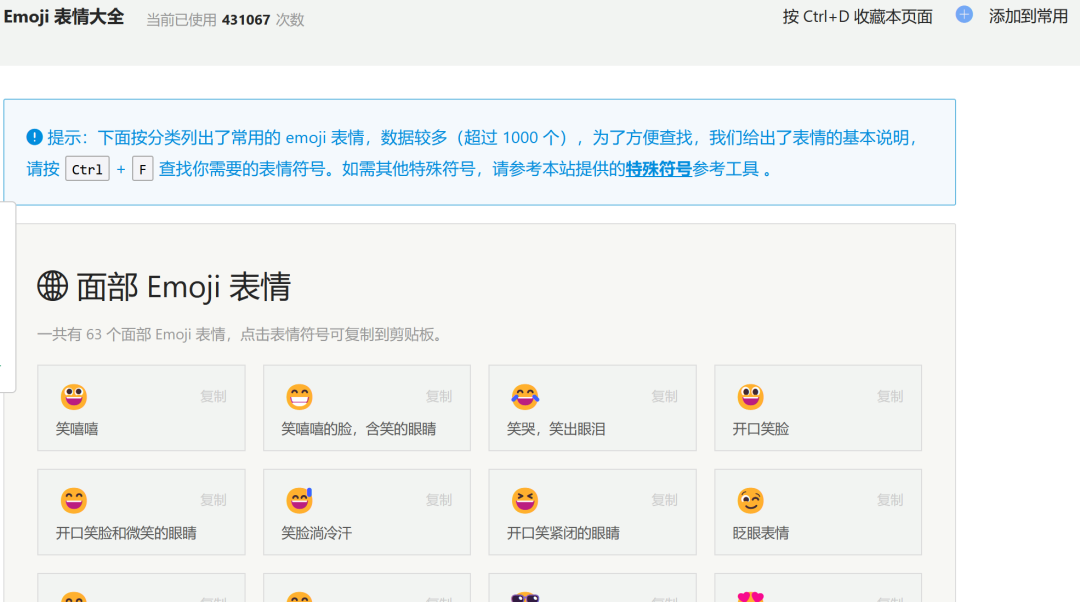
Task: Click the 眨眼表情 winking emoji
Action: pos(751,500)
